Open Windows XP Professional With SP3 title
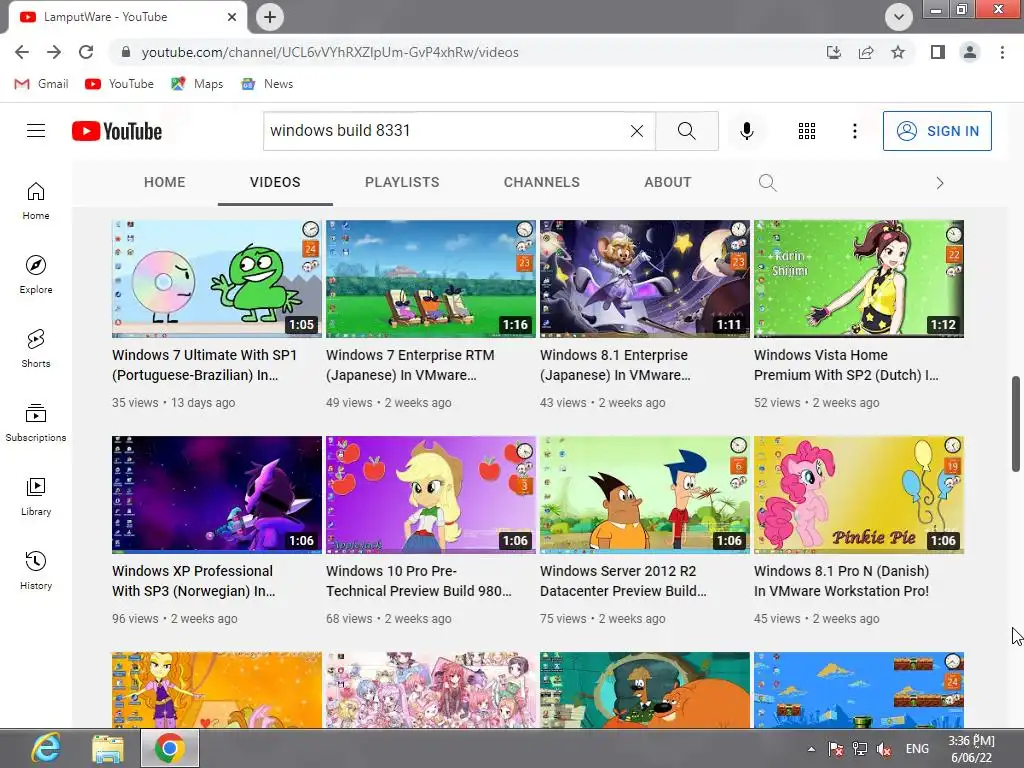The height and width of the screenshot is (768, 1024). pyautogui.click(x=193, y=581)
